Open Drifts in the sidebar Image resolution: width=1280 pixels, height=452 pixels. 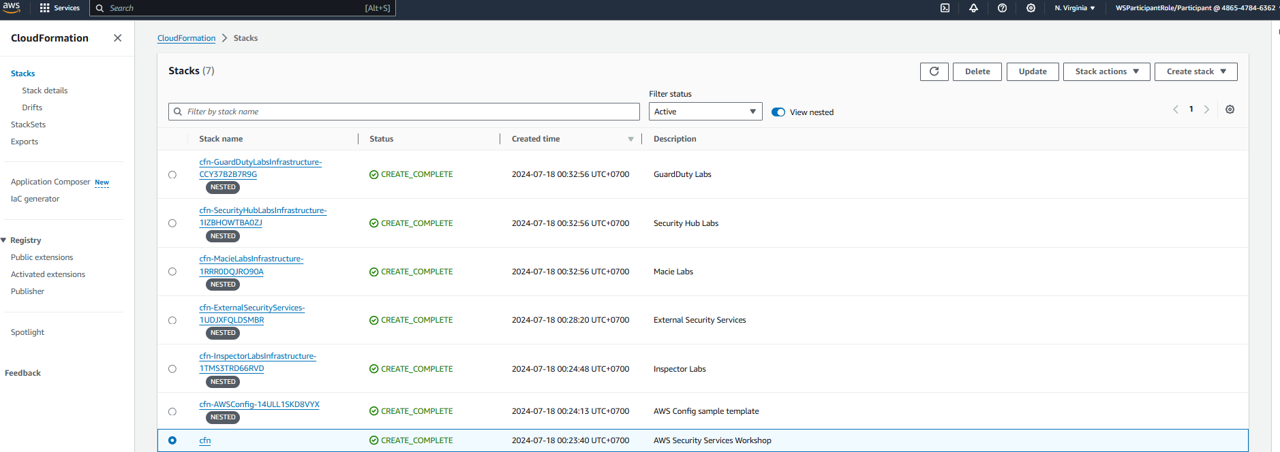32,107
